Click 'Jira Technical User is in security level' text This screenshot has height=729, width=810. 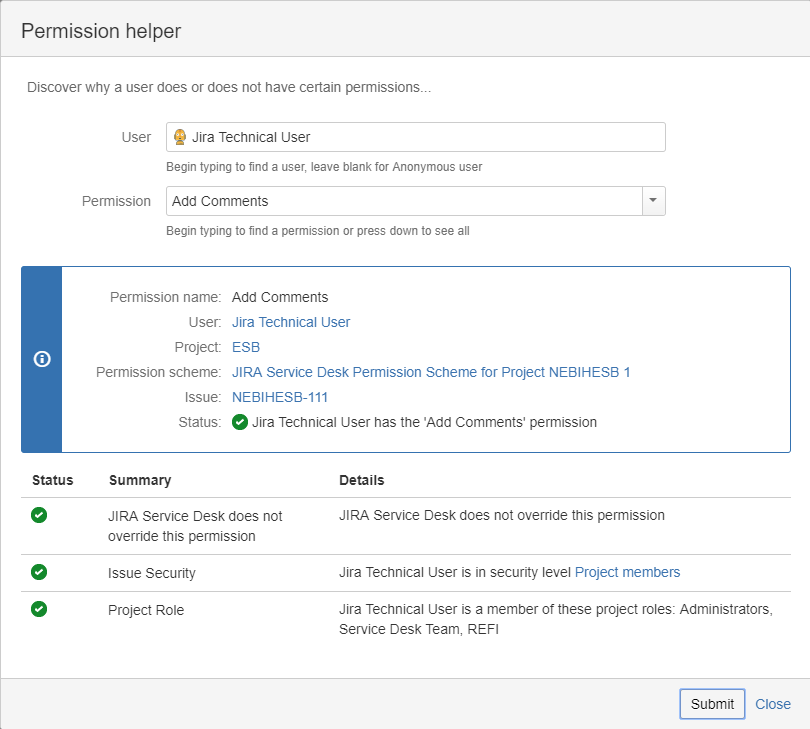tap(455, 572)
